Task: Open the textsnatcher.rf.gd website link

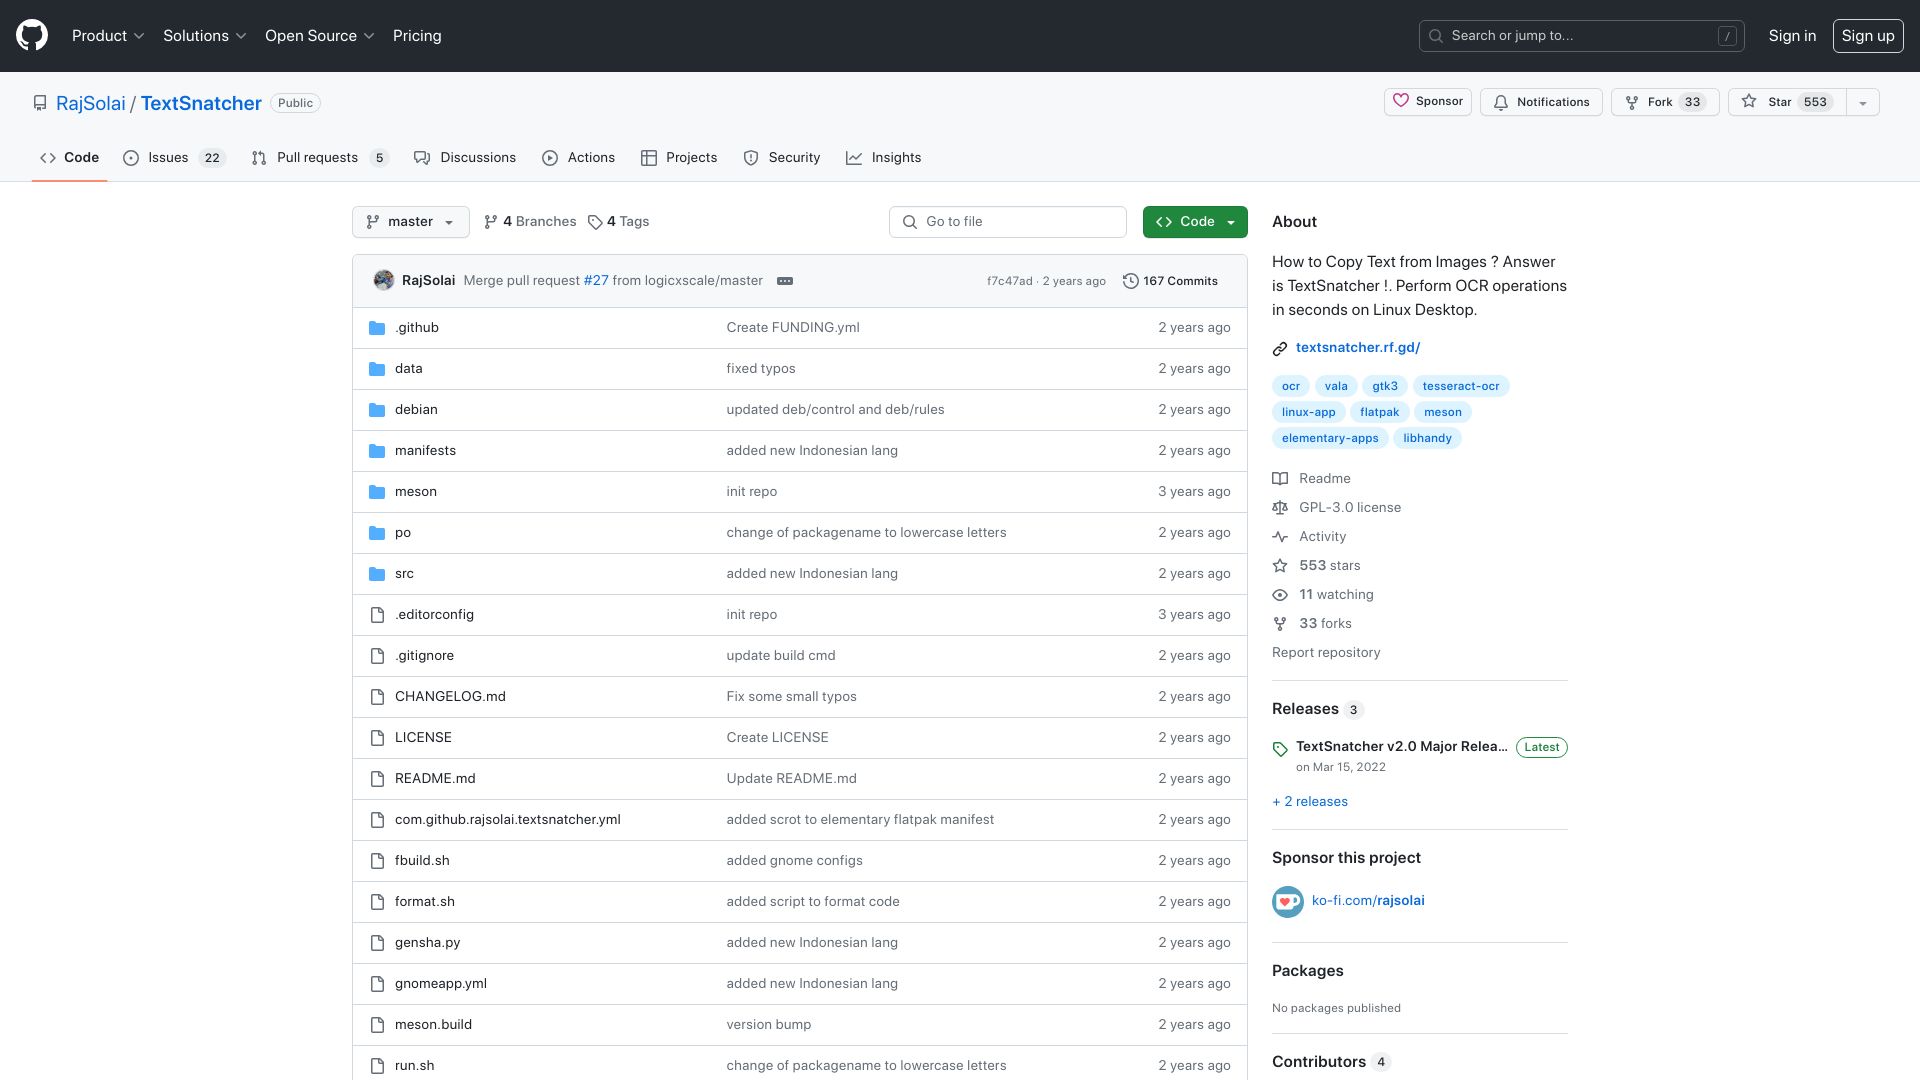Action: coord(1357,348)
